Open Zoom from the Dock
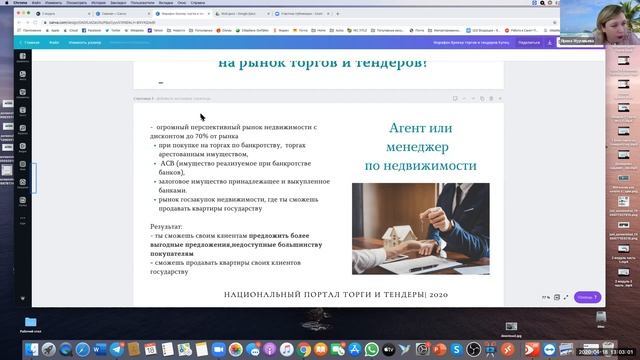This screenshot has height=360, width=640. tap(219, 350)
